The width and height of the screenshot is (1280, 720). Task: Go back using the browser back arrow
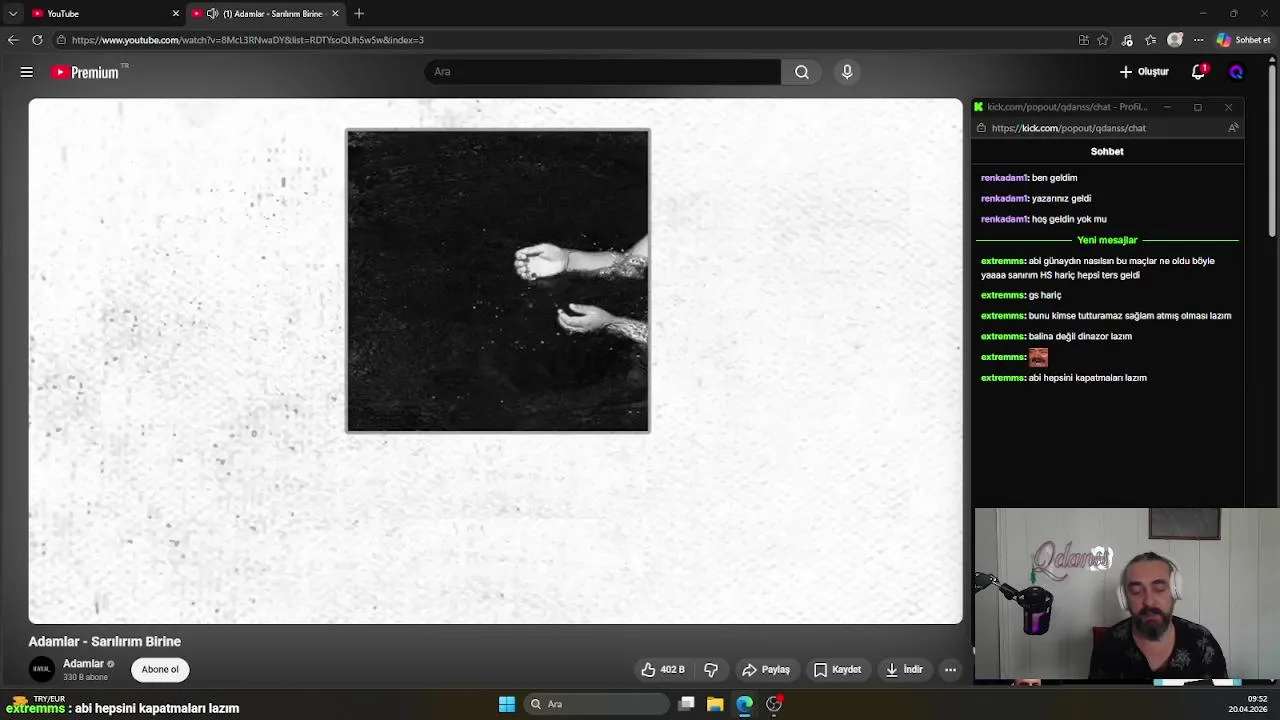click(13, 40)
